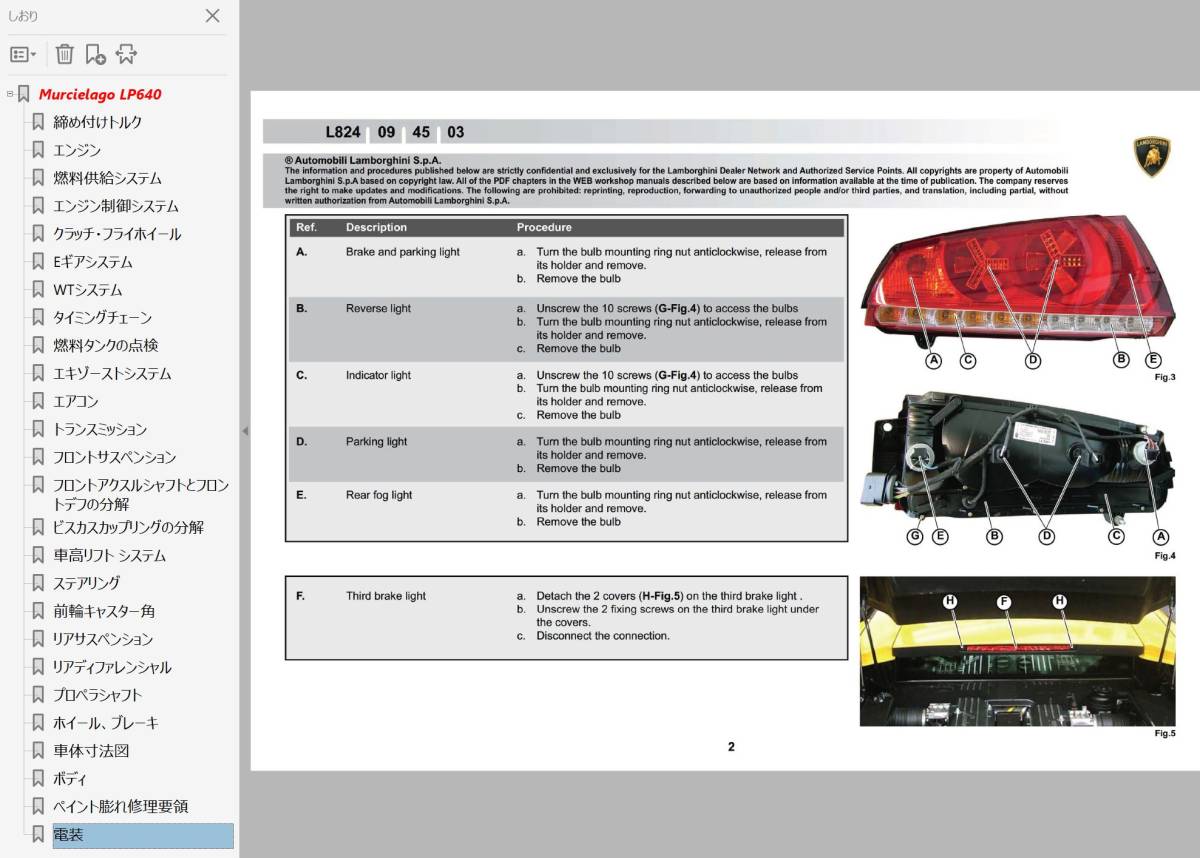
Task: Close the しおり bookmarks panel
Action: 212,15
